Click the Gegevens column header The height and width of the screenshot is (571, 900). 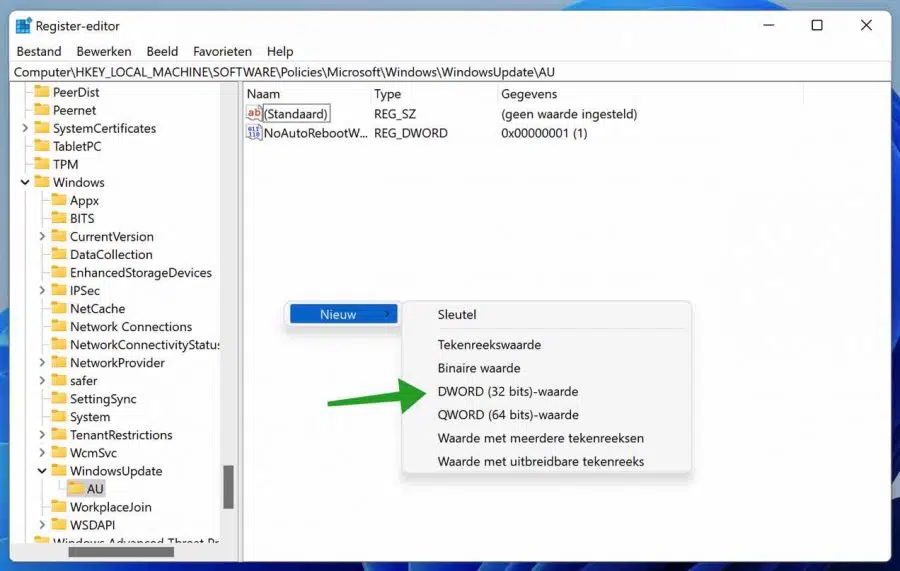click(650, 94)
